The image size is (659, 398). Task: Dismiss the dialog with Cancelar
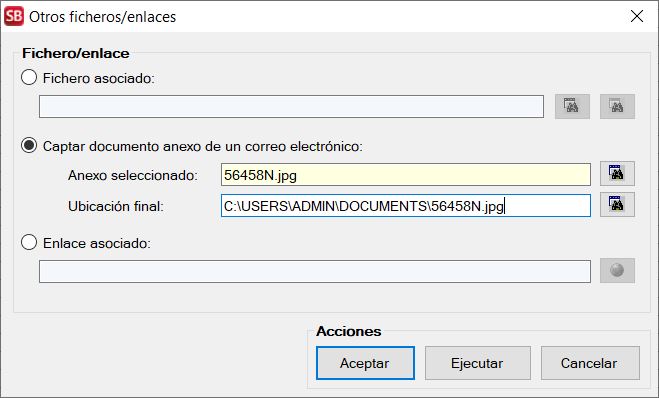point(590,363)
